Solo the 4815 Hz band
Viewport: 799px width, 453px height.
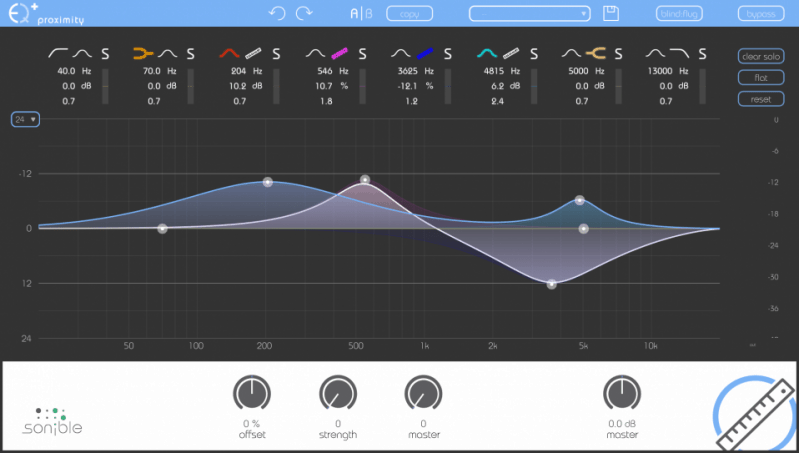[534, 54]
